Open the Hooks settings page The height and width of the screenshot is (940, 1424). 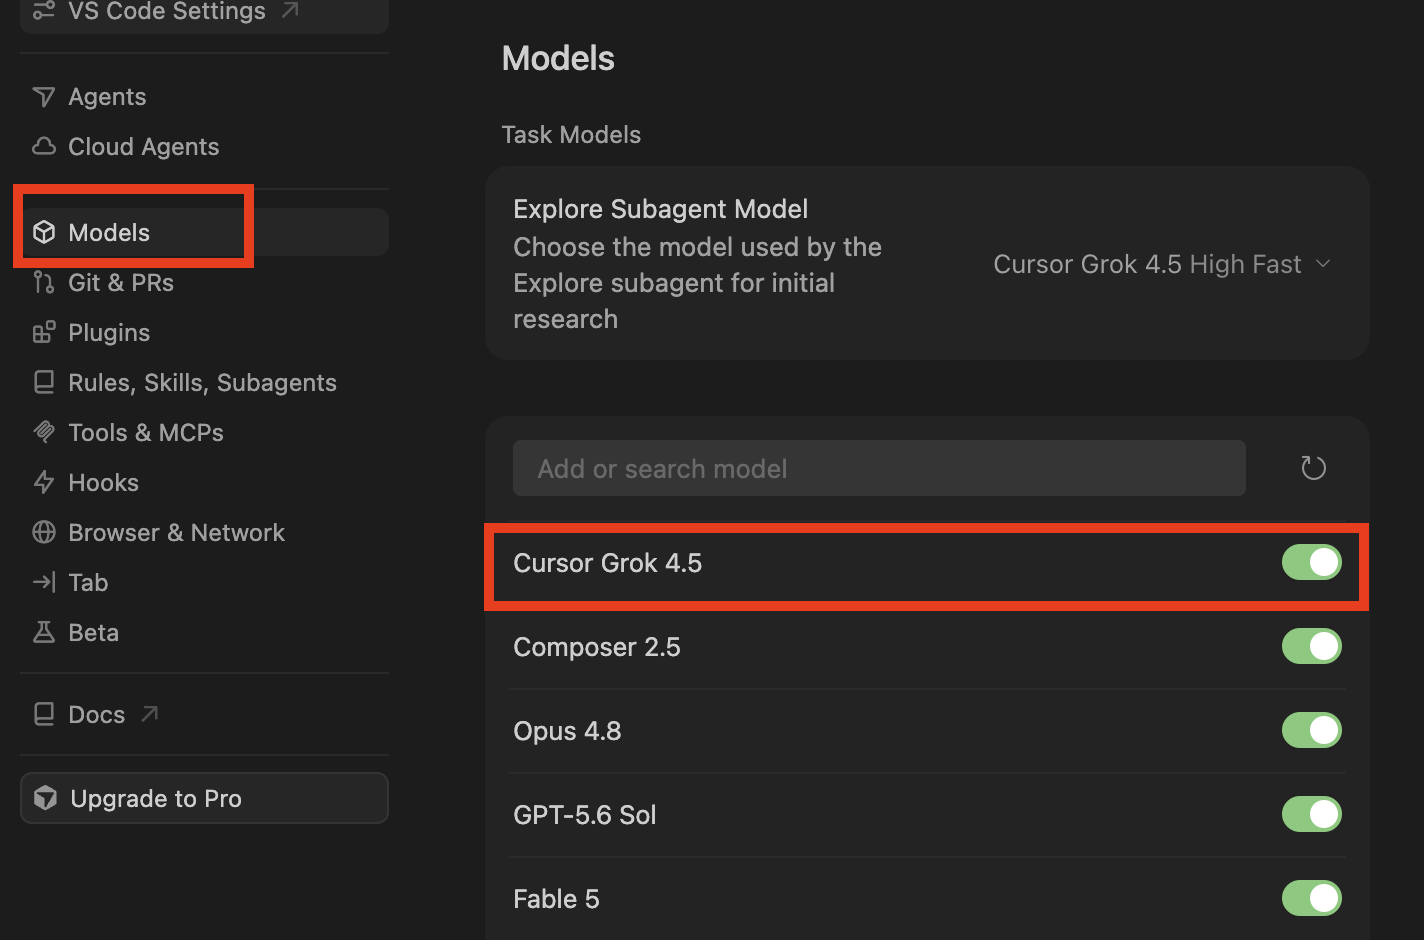204,483
